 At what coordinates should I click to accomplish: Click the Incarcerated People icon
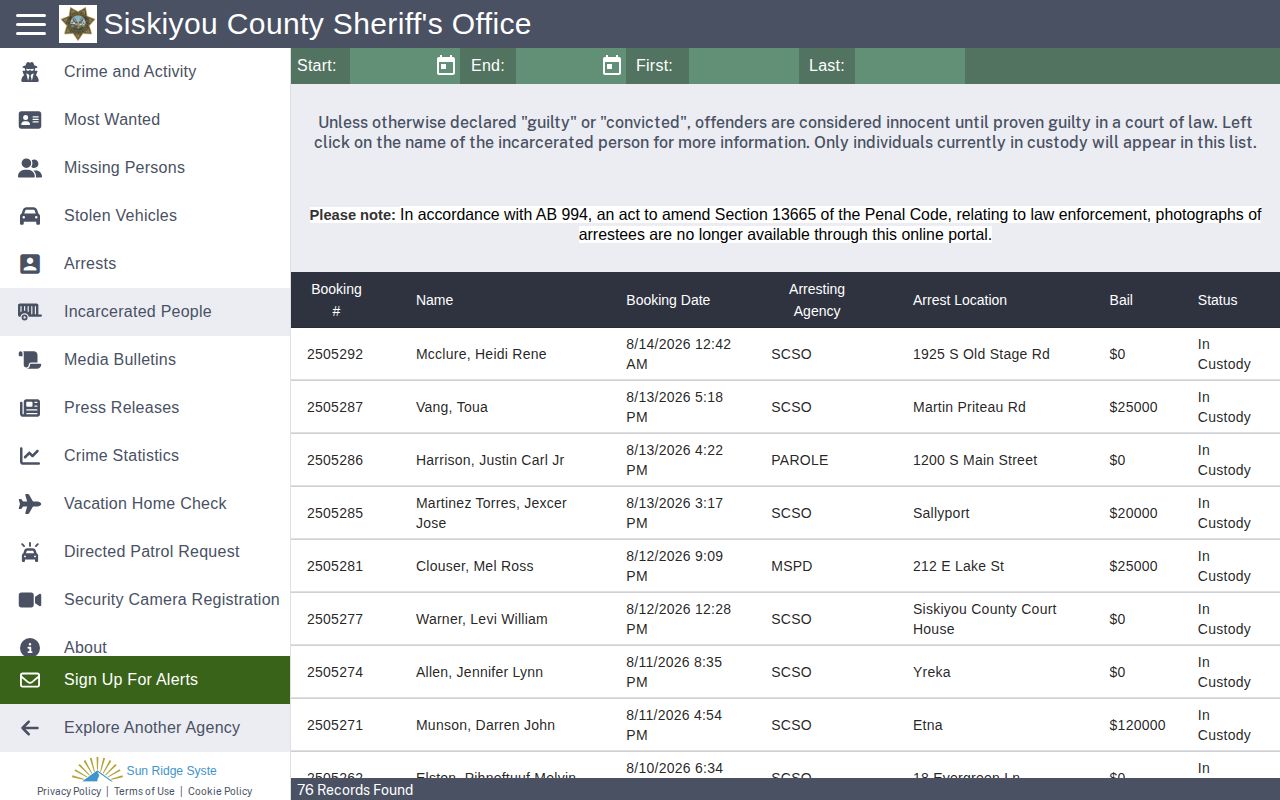pos(30,312)
